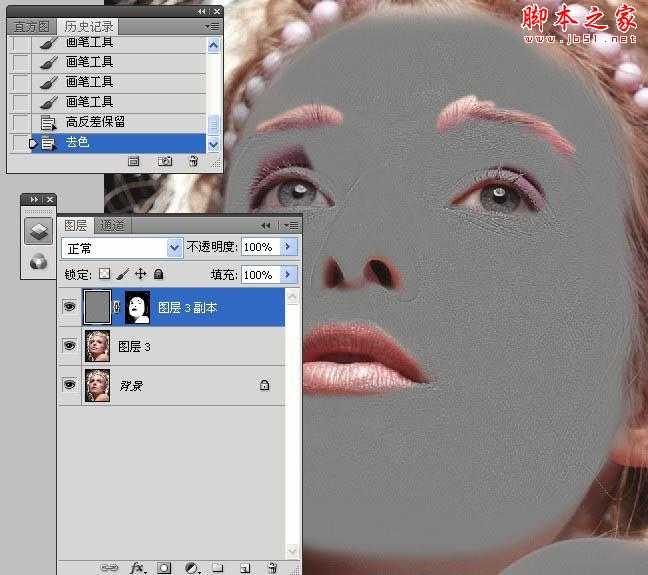648x575 pixels.
Task: Collapse the History panel with double arrows
Action: click(202, 12)
